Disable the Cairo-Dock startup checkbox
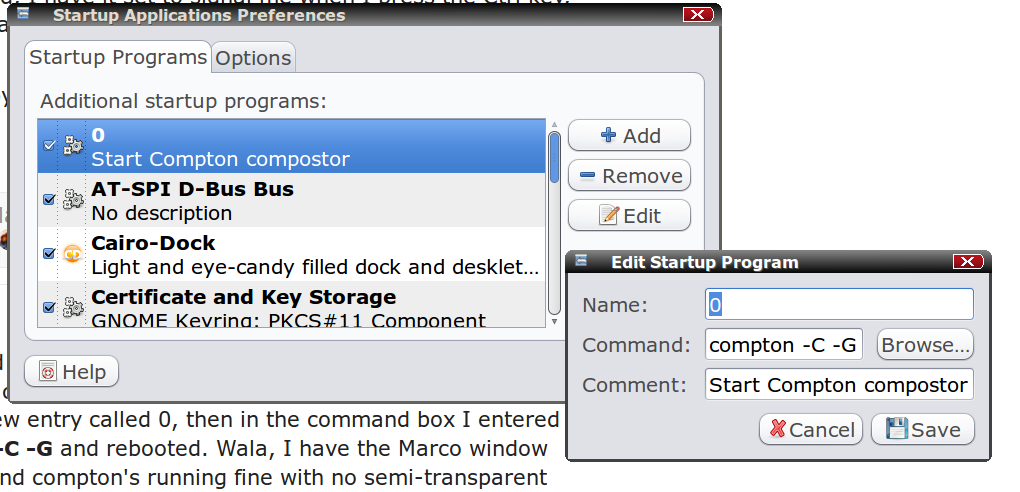Screen dimensions: 1020x492 (49, 254)
